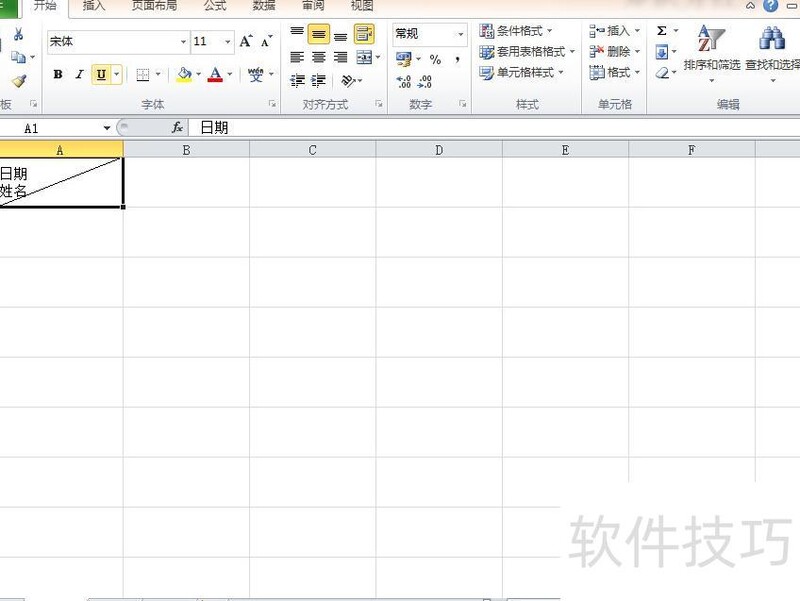
Task: Open 查找和选择 find and select
Action: [x=772, y=54]
